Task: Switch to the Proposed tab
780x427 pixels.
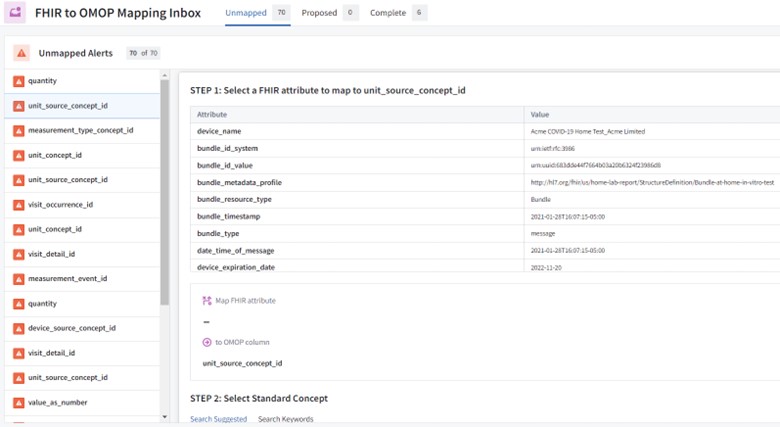Action: coord(319,13)
